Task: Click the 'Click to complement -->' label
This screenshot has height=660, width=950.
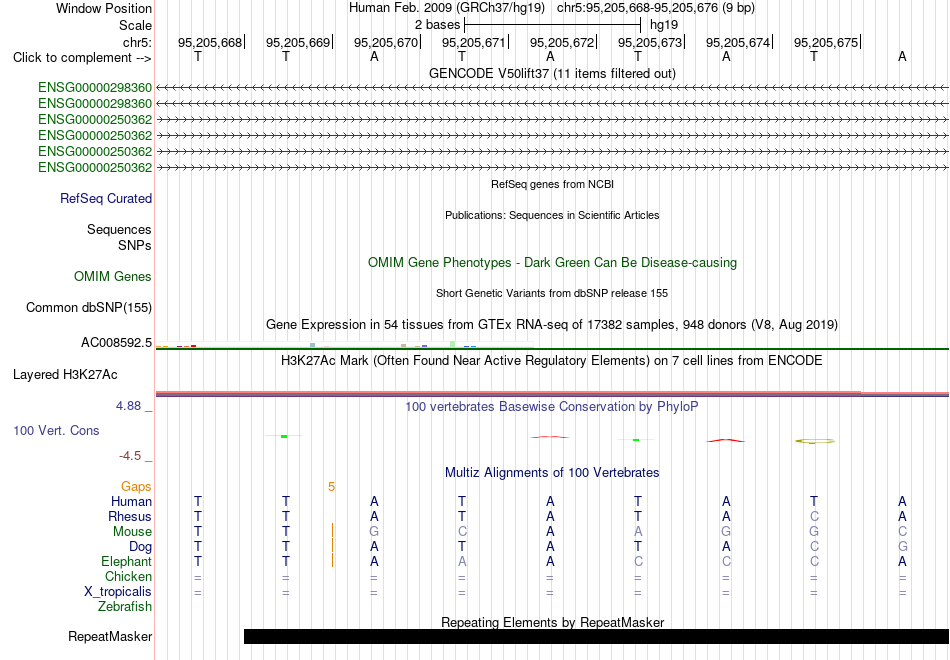Action: (82, 58)
